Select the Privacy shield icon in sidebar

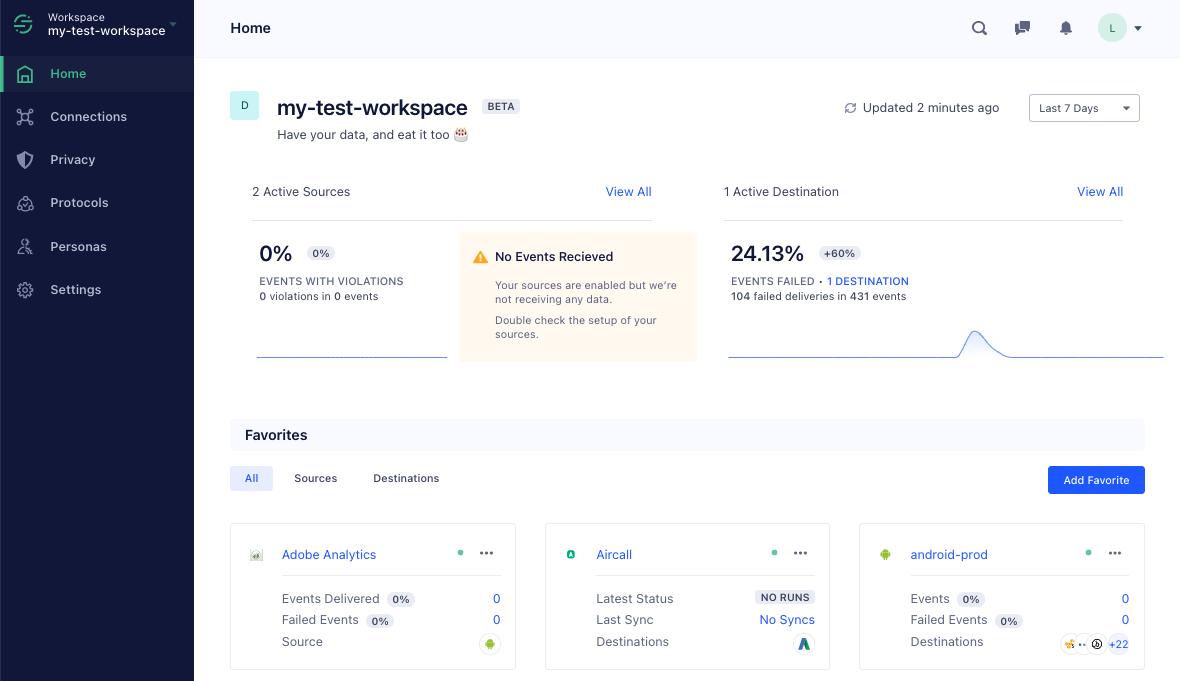pos(24,159)
